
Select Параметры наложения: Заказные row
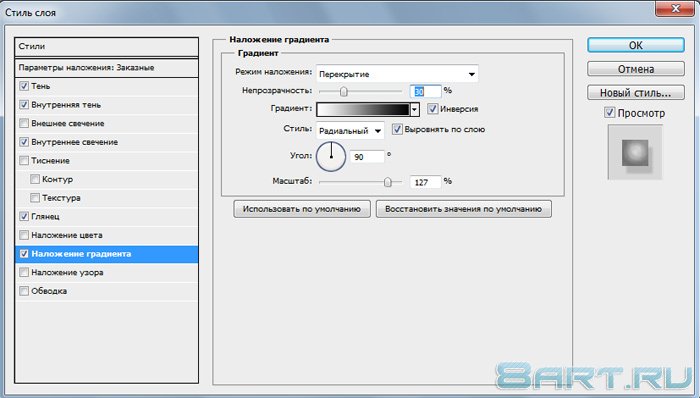pos(106,68)
